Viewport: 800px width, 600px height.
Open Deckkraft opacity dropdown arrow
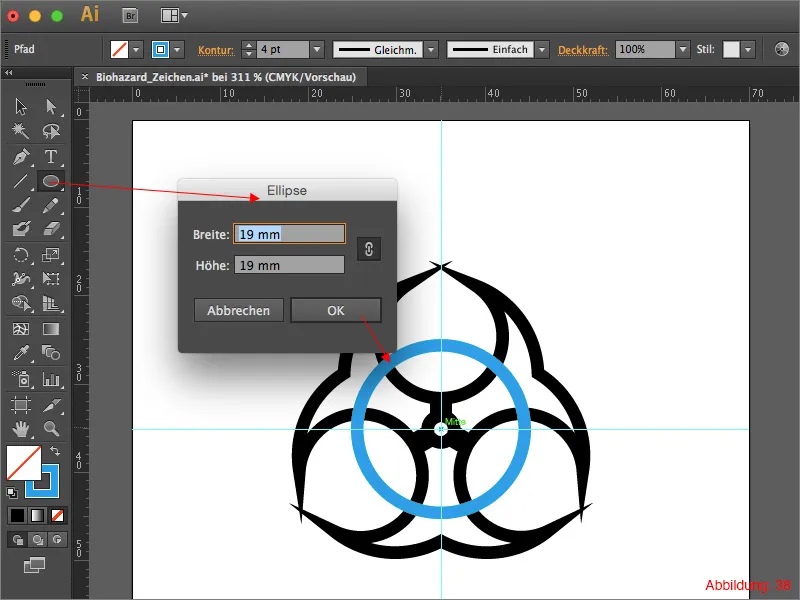click(683, 49)
